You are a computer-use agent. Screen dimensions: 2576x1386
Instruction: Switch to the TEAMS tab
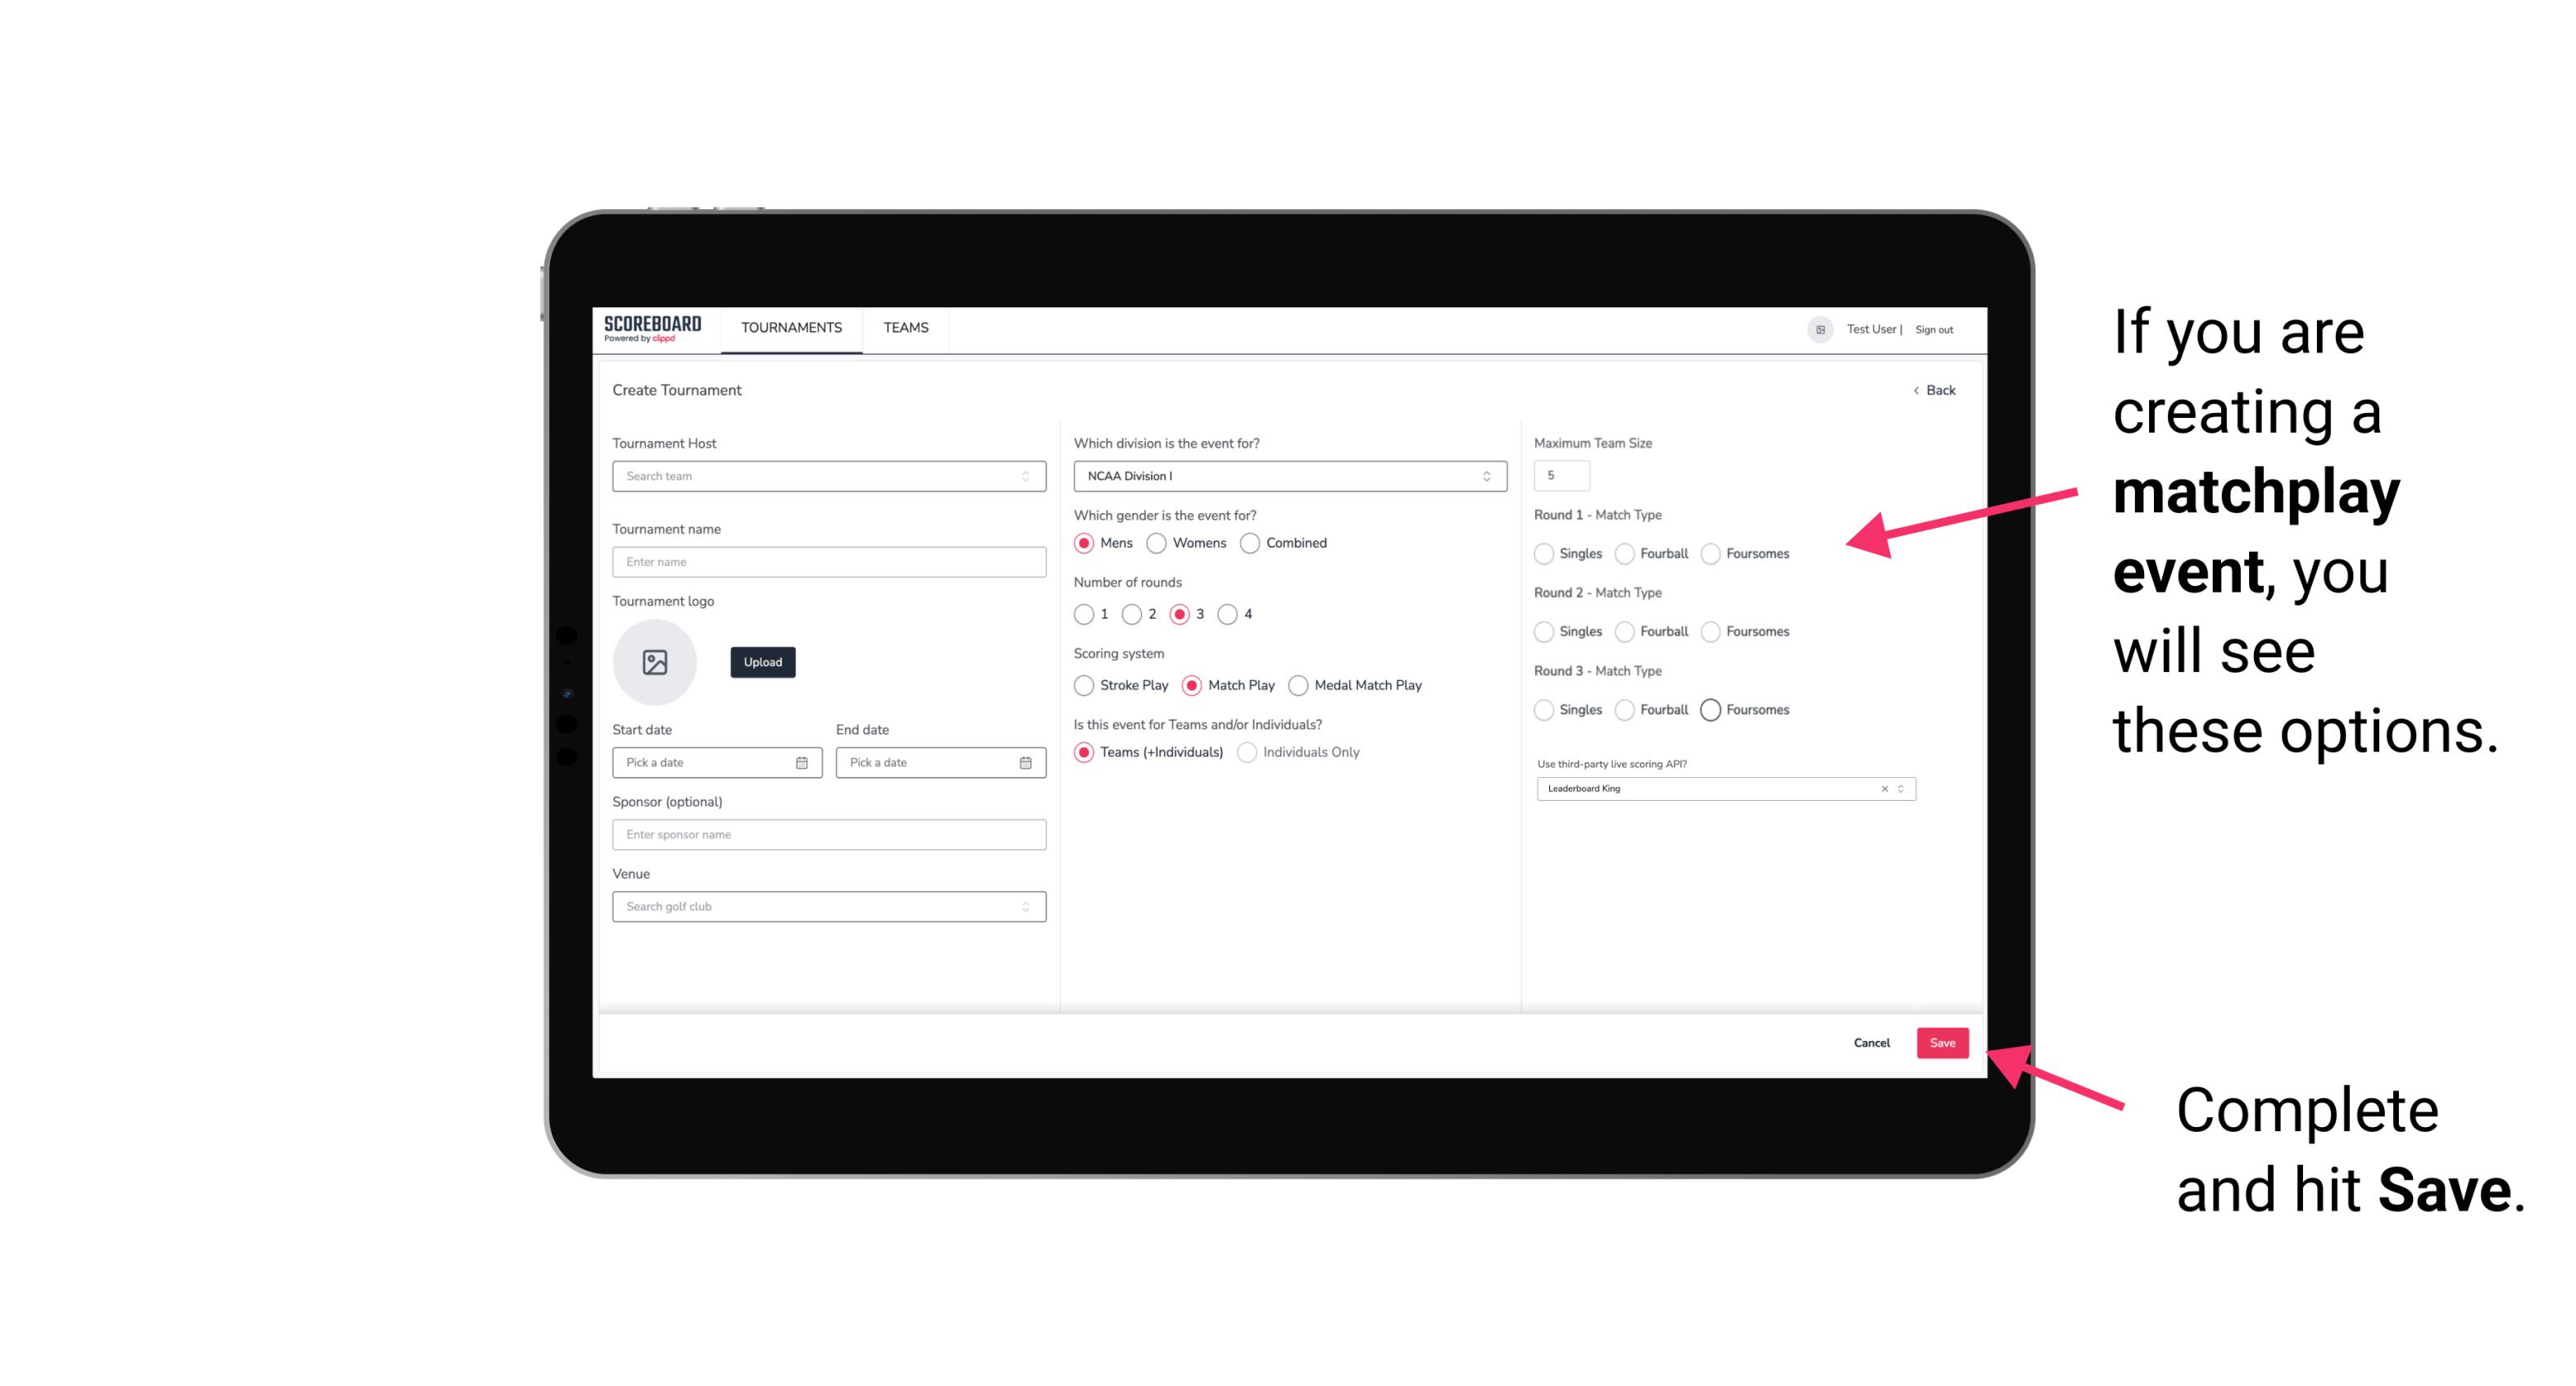point(904,328)
